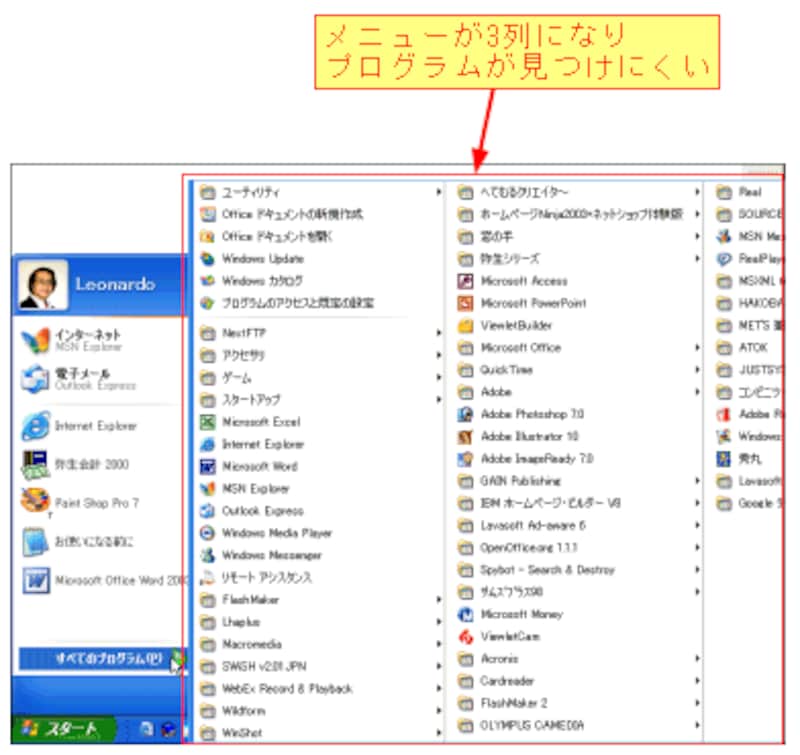Click the Microsoft Word icon in programs list
800x755 pixels.
click(x=208, y=466)
